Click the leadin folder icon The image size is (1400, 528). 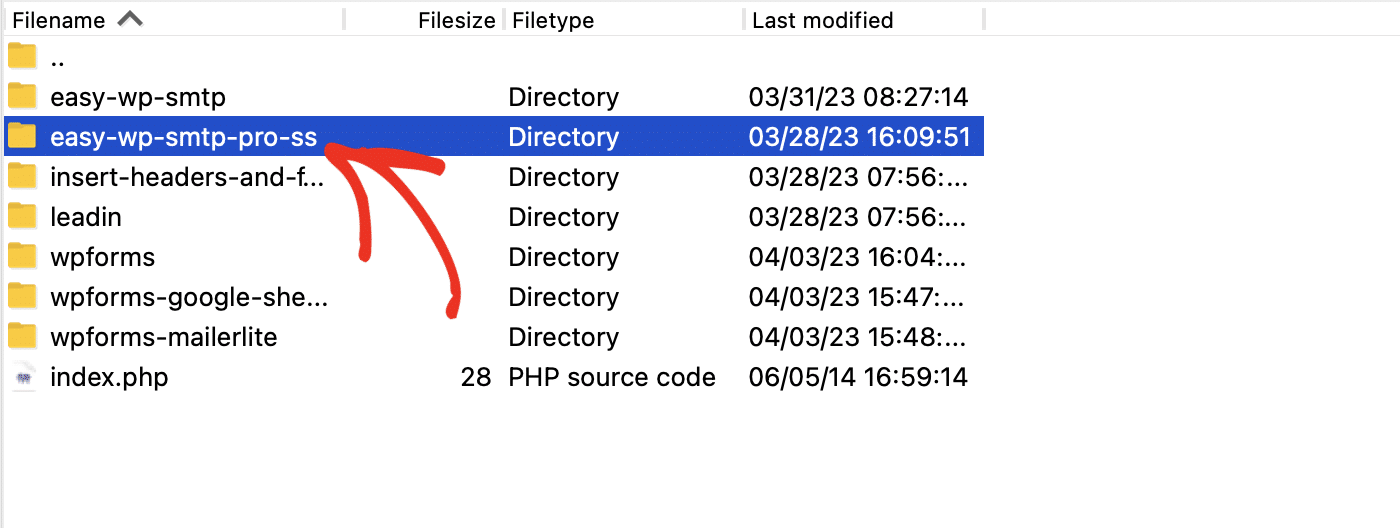pos(22,216)
